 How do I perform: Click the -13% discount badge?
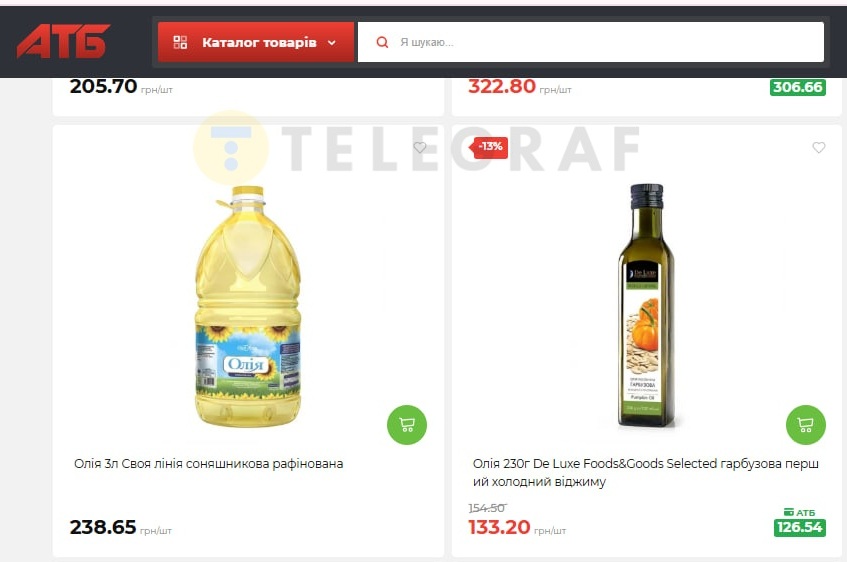489,147
